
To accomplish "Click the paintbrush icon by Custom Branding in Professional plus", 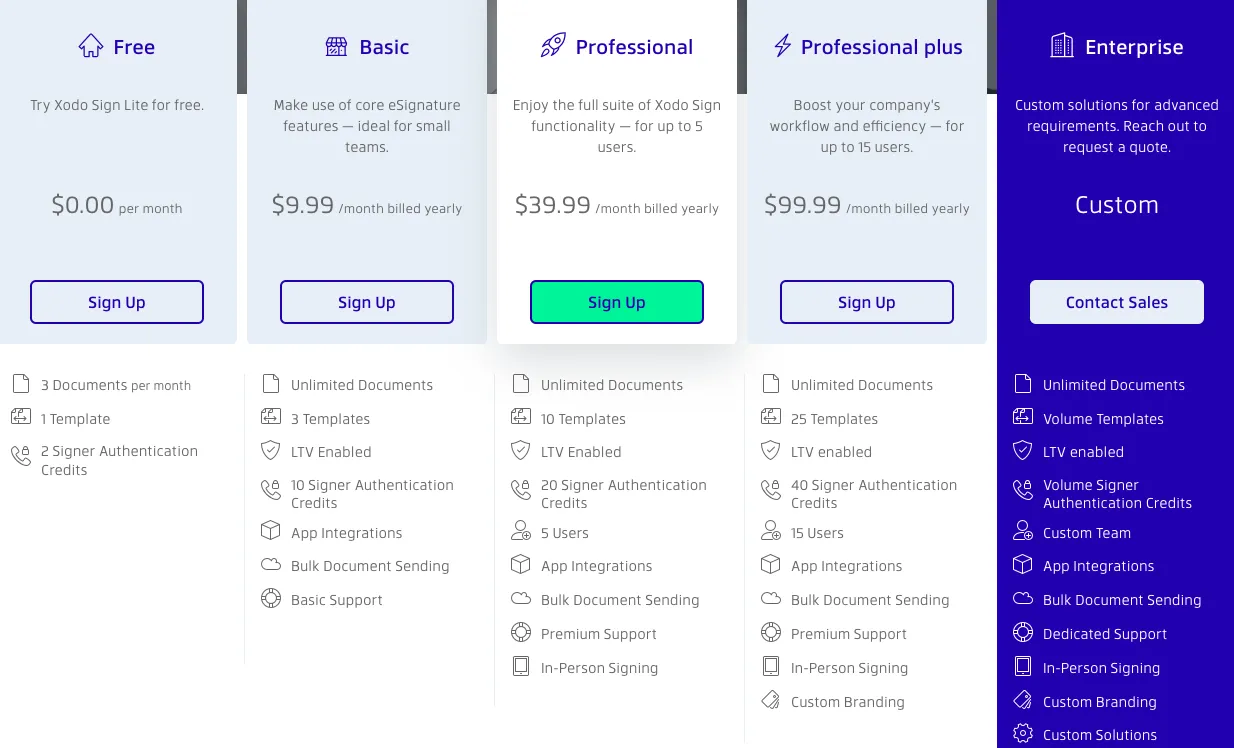I will [770, 700].
